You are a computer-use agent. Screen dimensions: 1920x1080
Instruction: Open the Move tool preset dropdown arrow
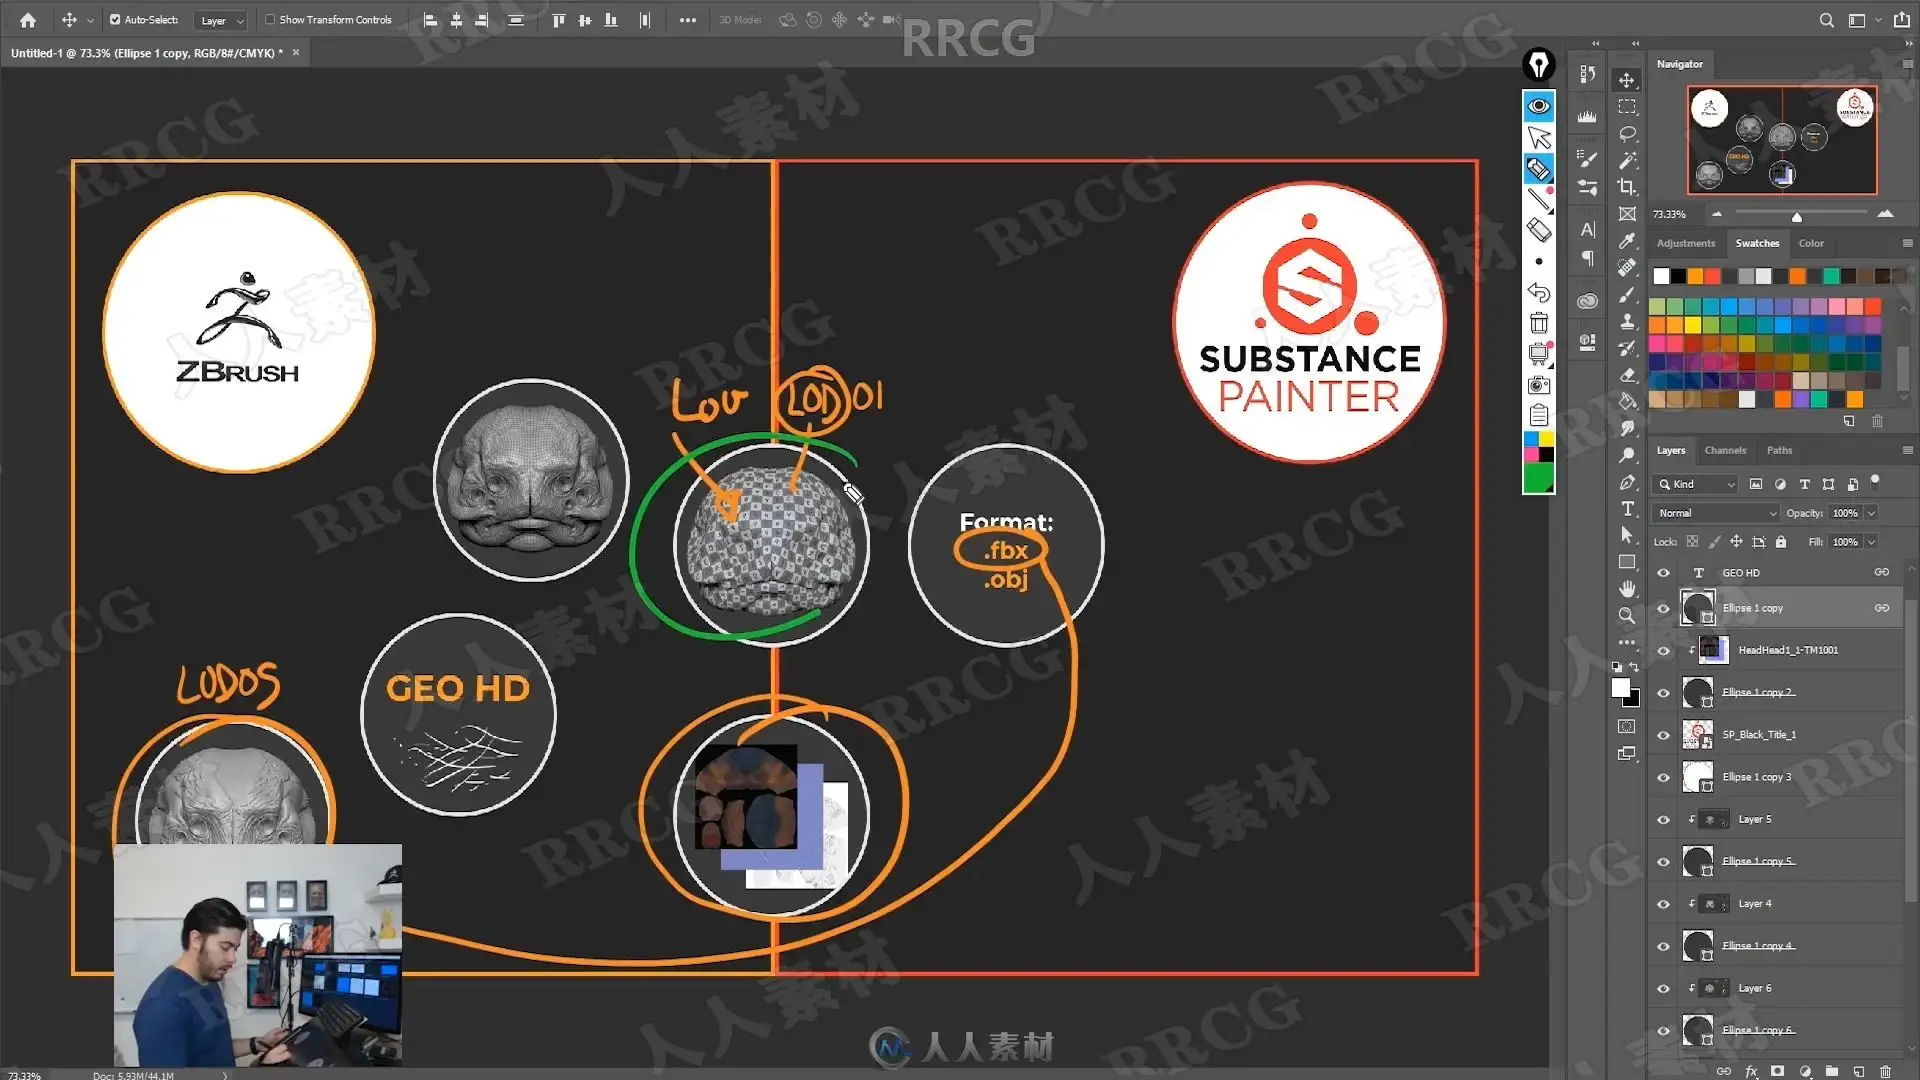[x=90, y=20]
